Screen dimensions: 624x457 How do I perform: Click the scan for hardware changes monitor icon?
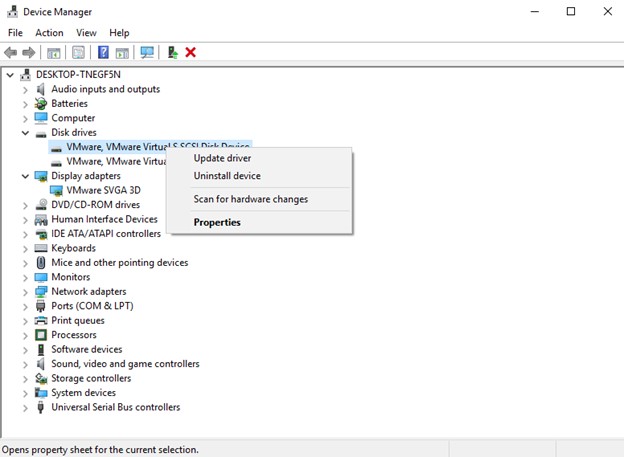[x=147, y=52]
